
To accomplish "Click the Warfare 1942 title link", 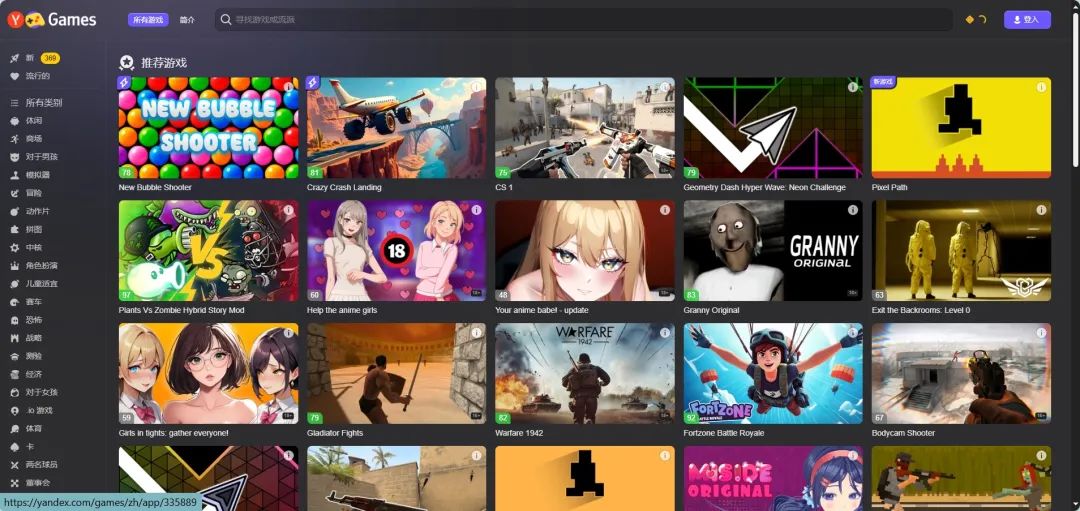I will pos(519,433).
